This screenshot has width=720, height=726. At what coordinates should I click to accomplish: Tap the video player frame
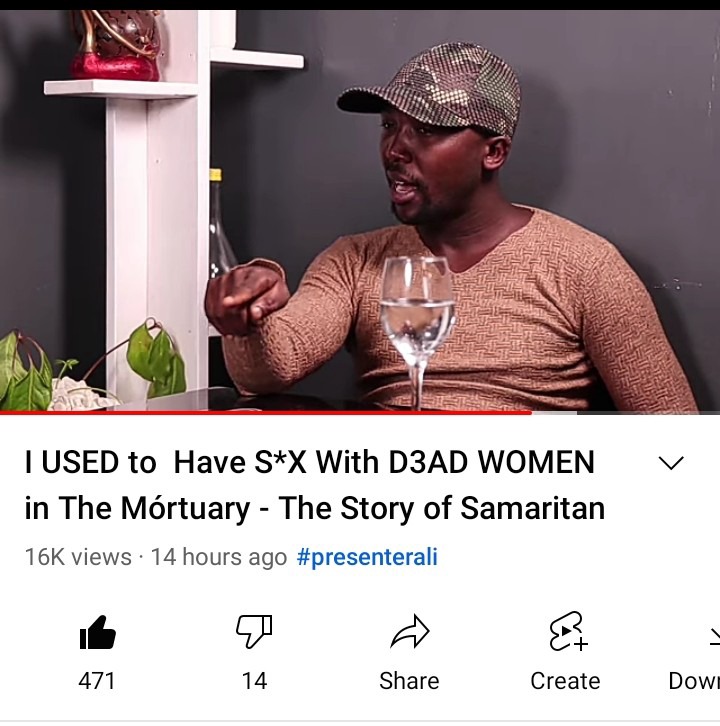pyautogui.click(x=360, y=211)
